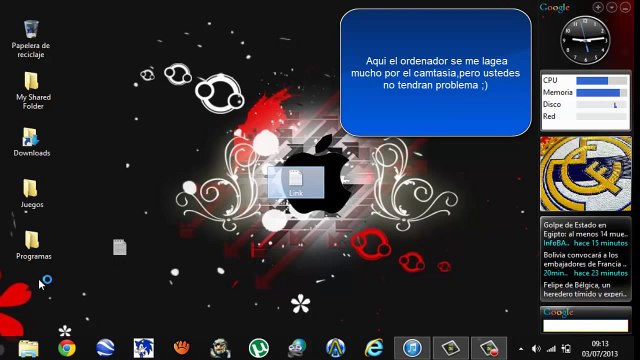Click the date 03/07/2013
The width and height of the screenshot is (640, 360).
600,354
